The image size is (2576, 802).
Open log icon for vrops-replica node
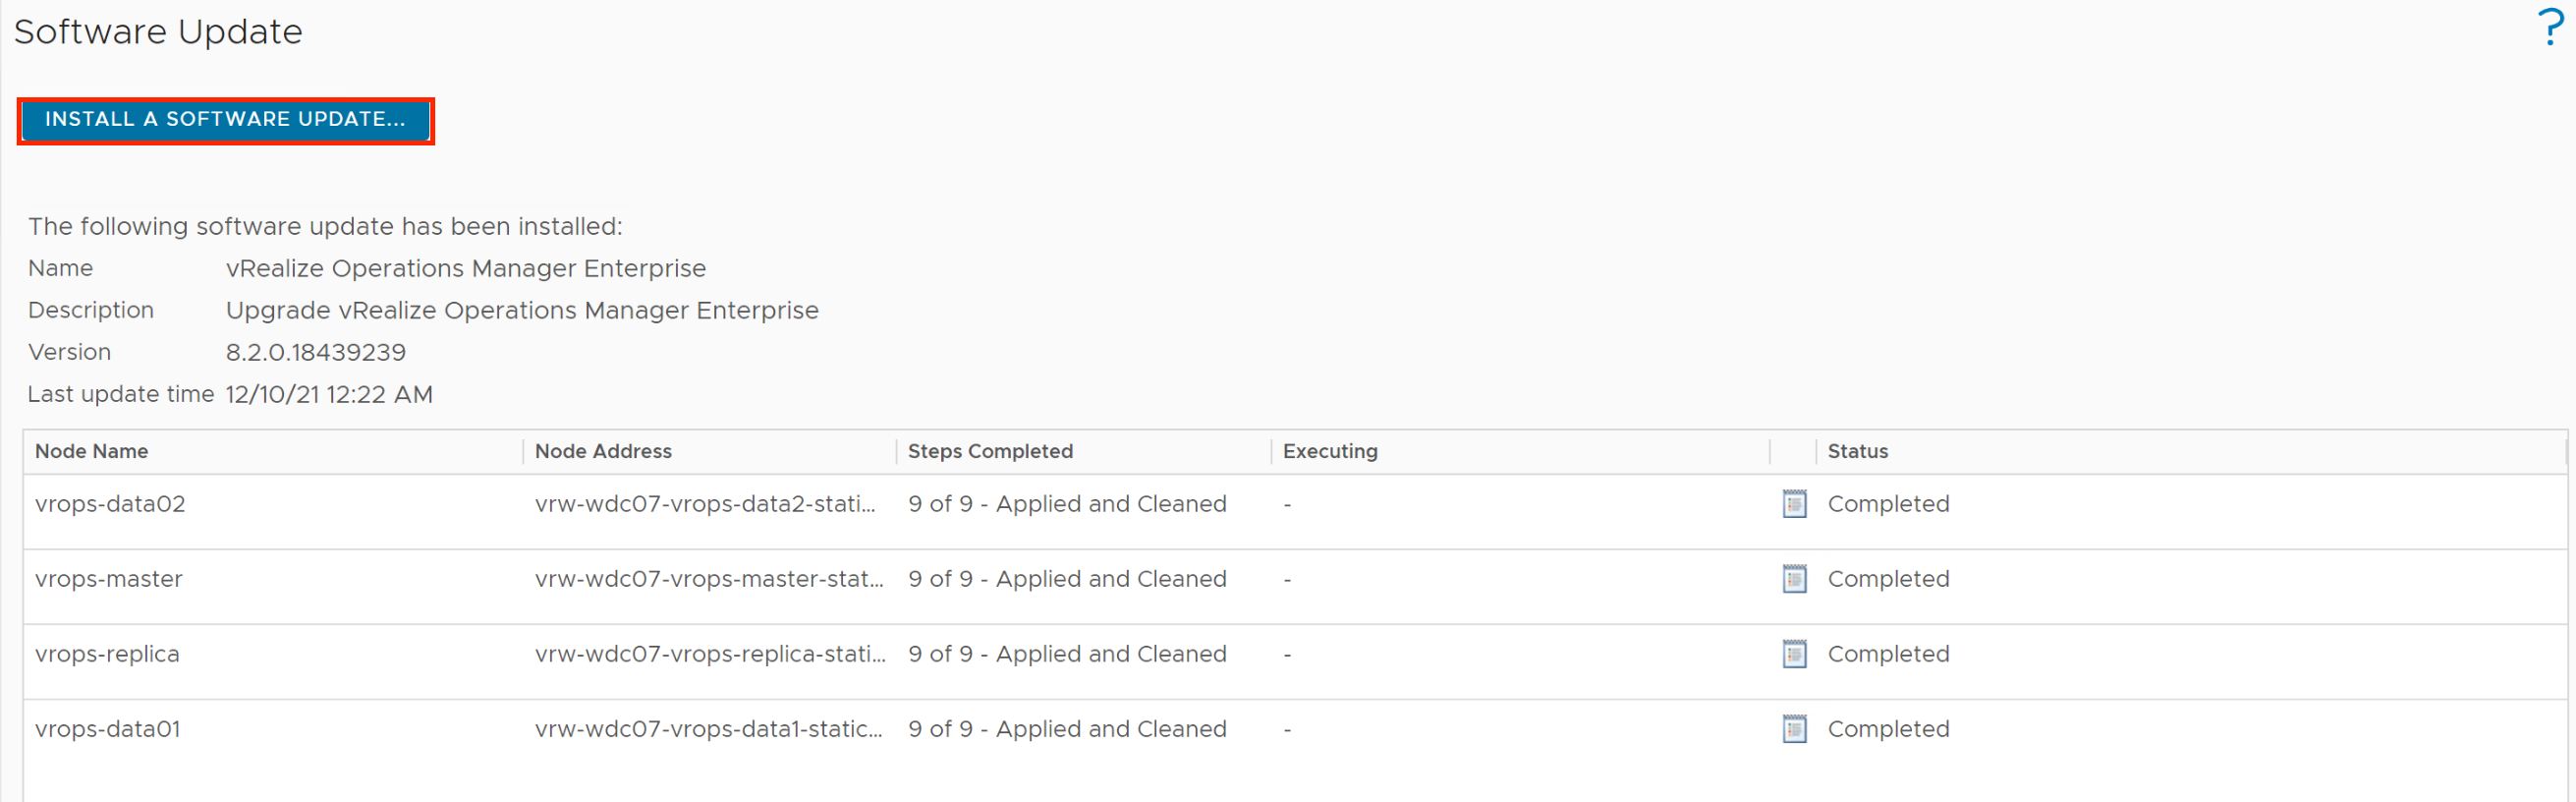(x=1794, y=654)
